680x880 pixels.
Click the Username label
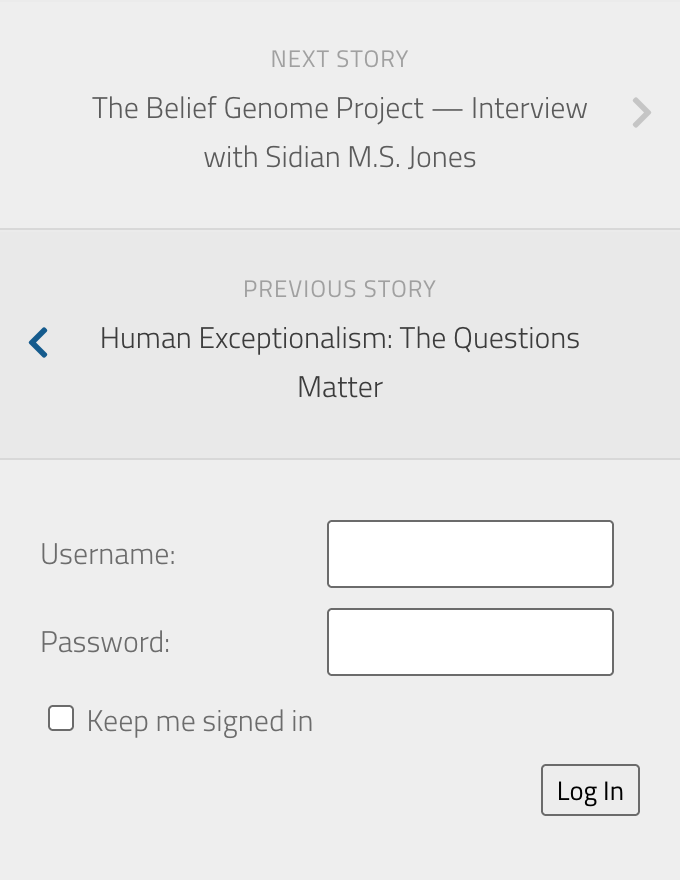coord(106,554)
